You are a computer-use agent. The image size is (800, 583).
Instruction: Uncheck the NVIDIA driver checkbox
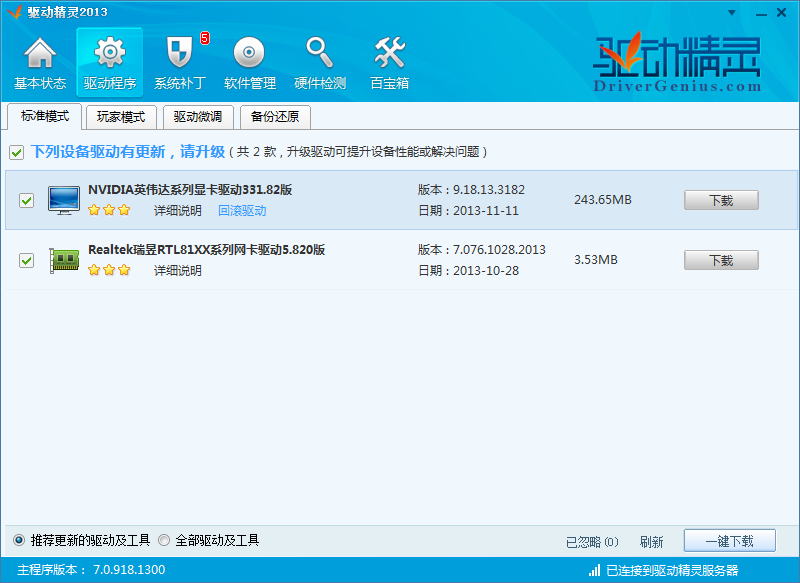coord(27,200)
